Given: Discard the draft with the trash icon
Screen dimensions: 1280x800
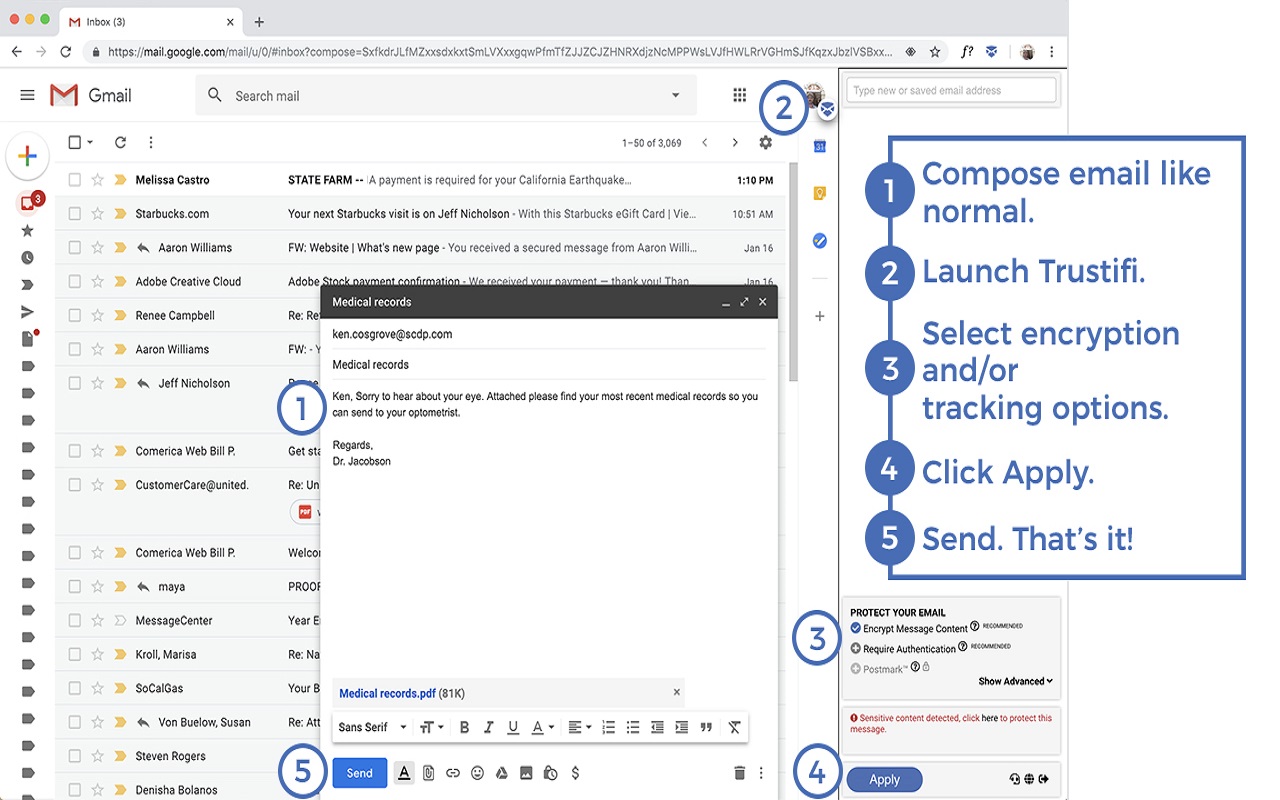Looking at the screenshot, I should tap(740, 773).
